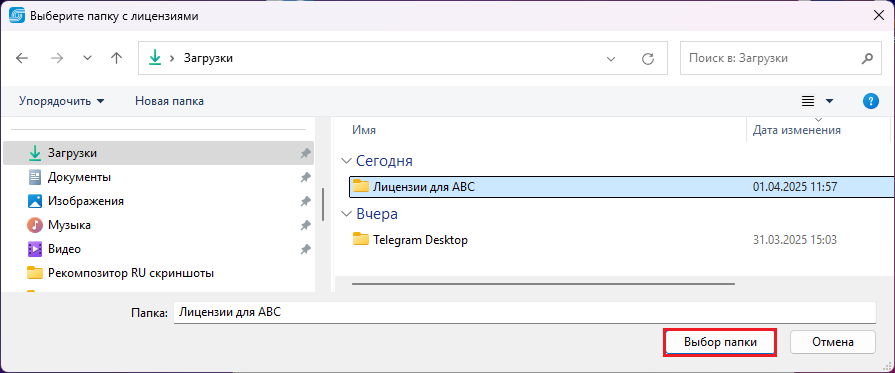Collapse the Вчера group
Viewport: 895px width, 373px height.
click(x=345, y=214)
